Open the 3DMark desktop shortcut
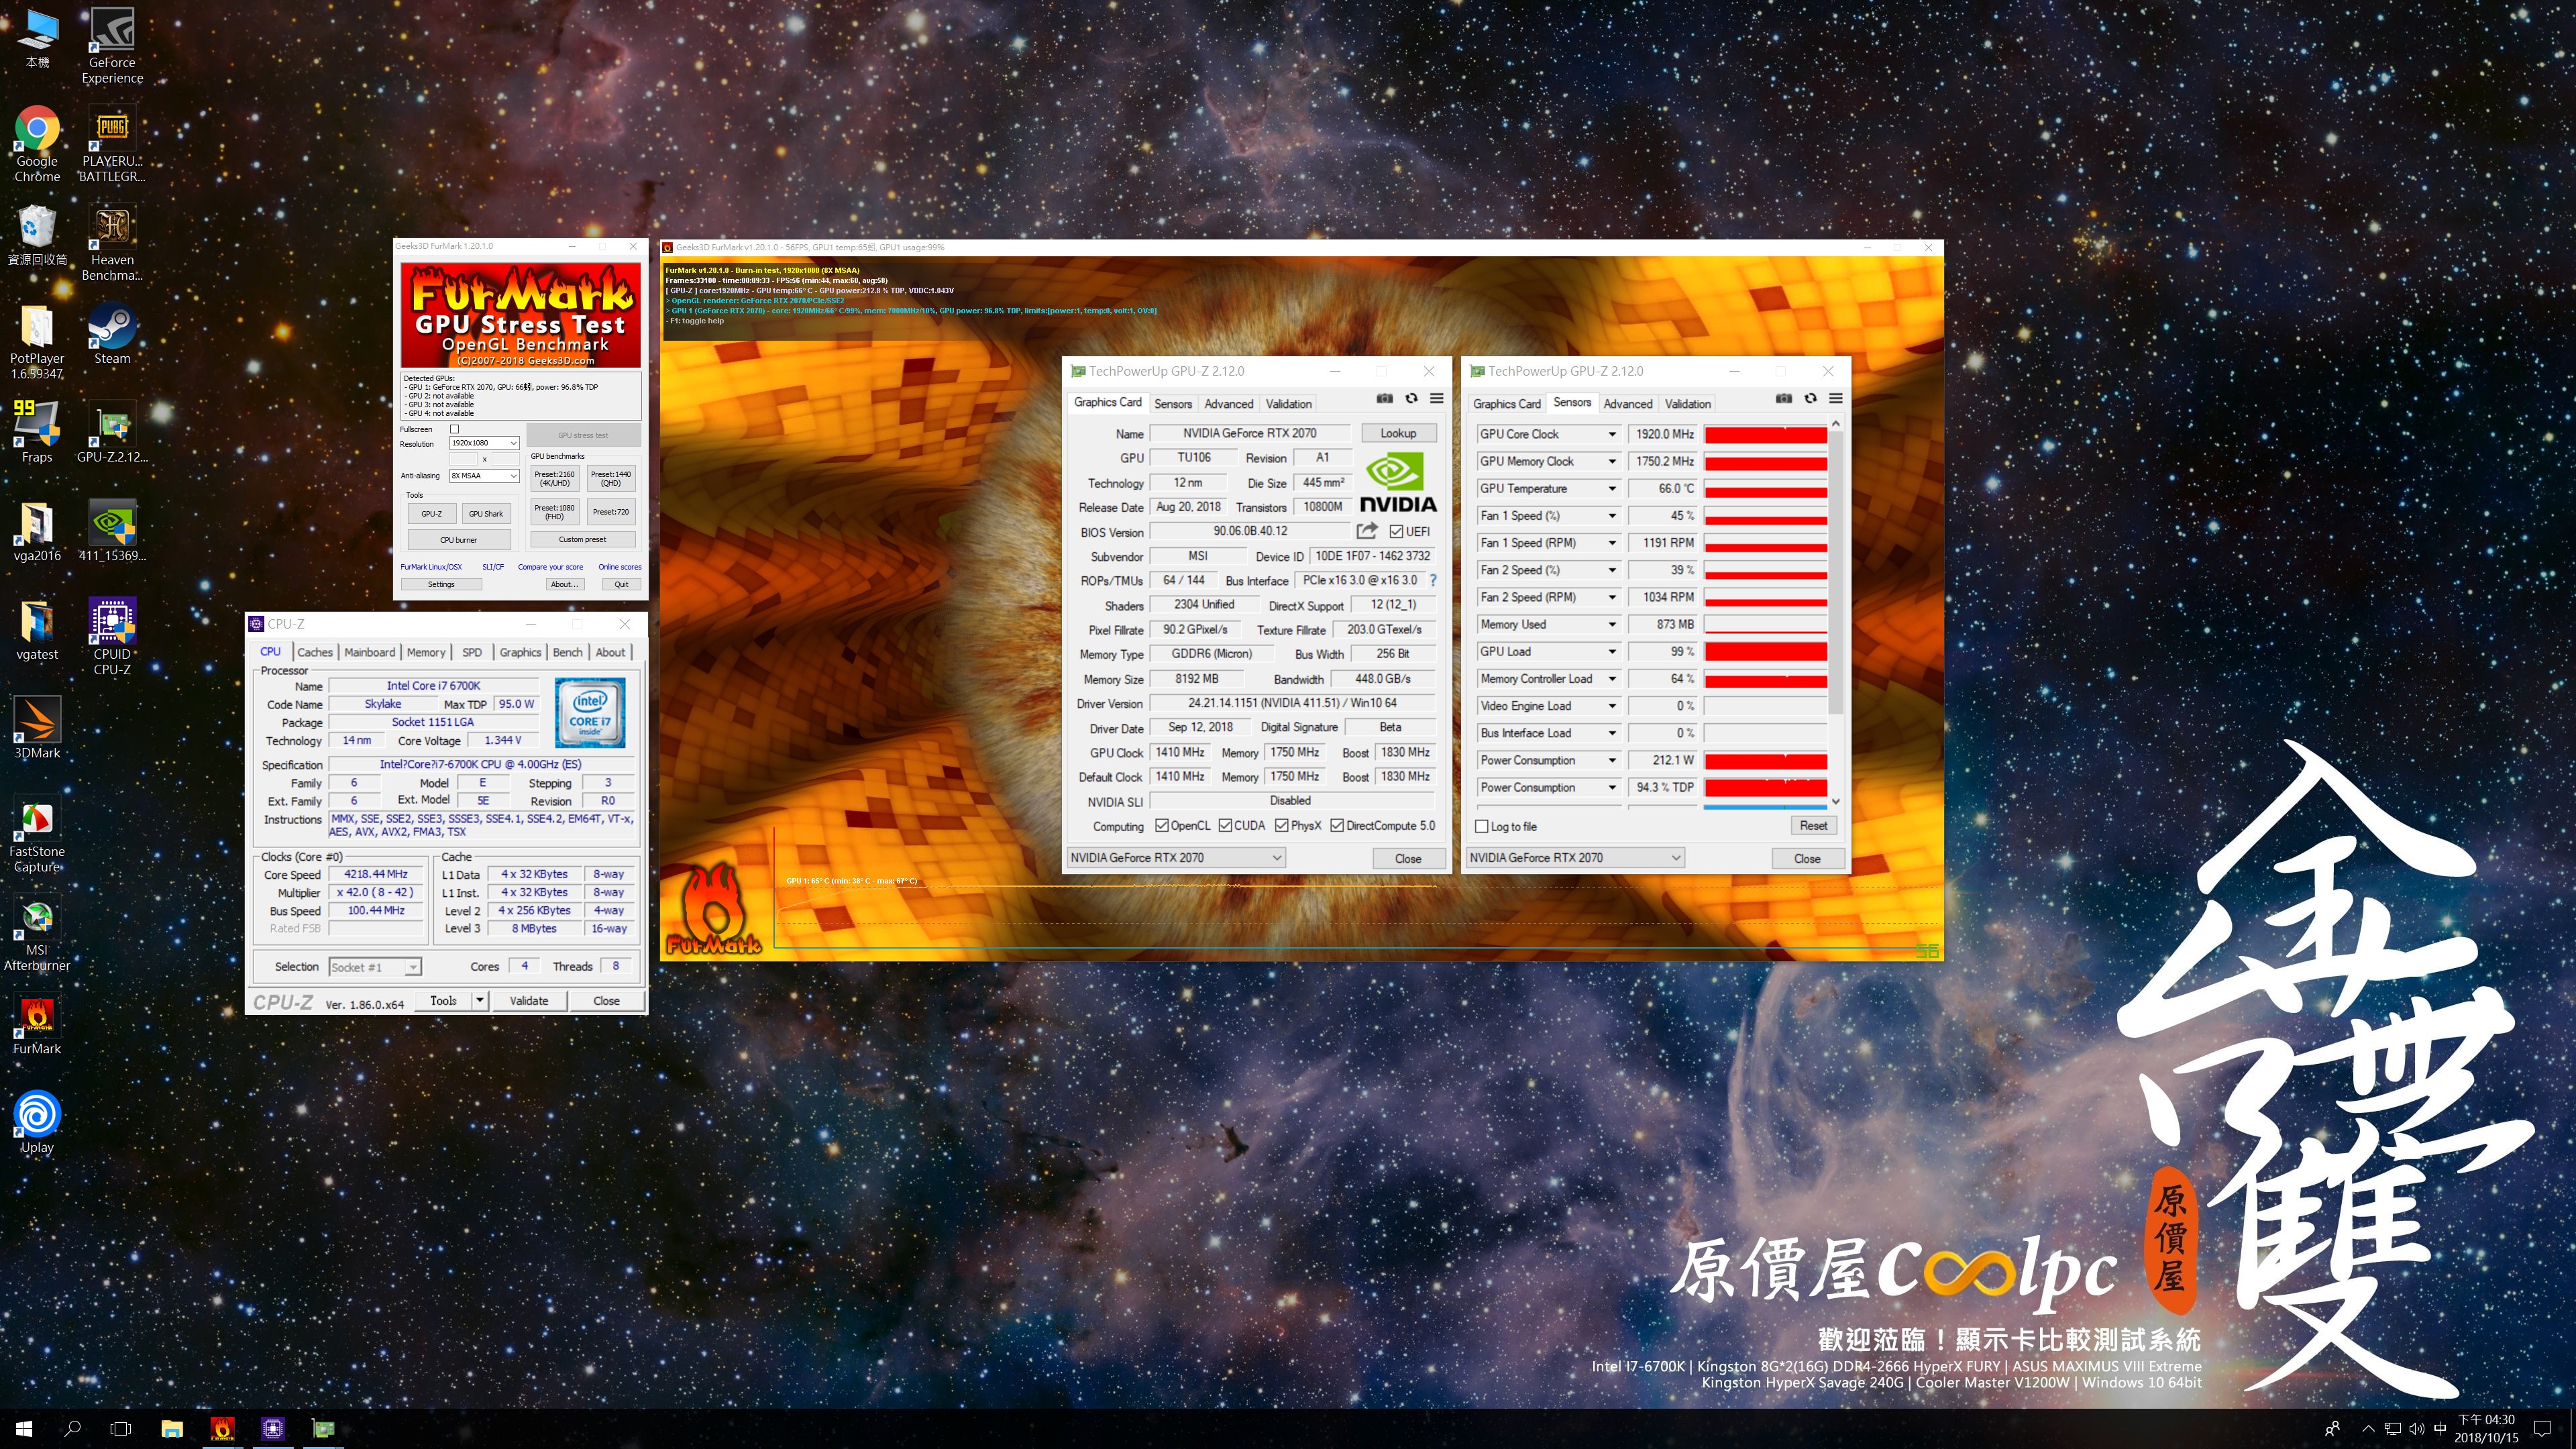 (37, 728)
